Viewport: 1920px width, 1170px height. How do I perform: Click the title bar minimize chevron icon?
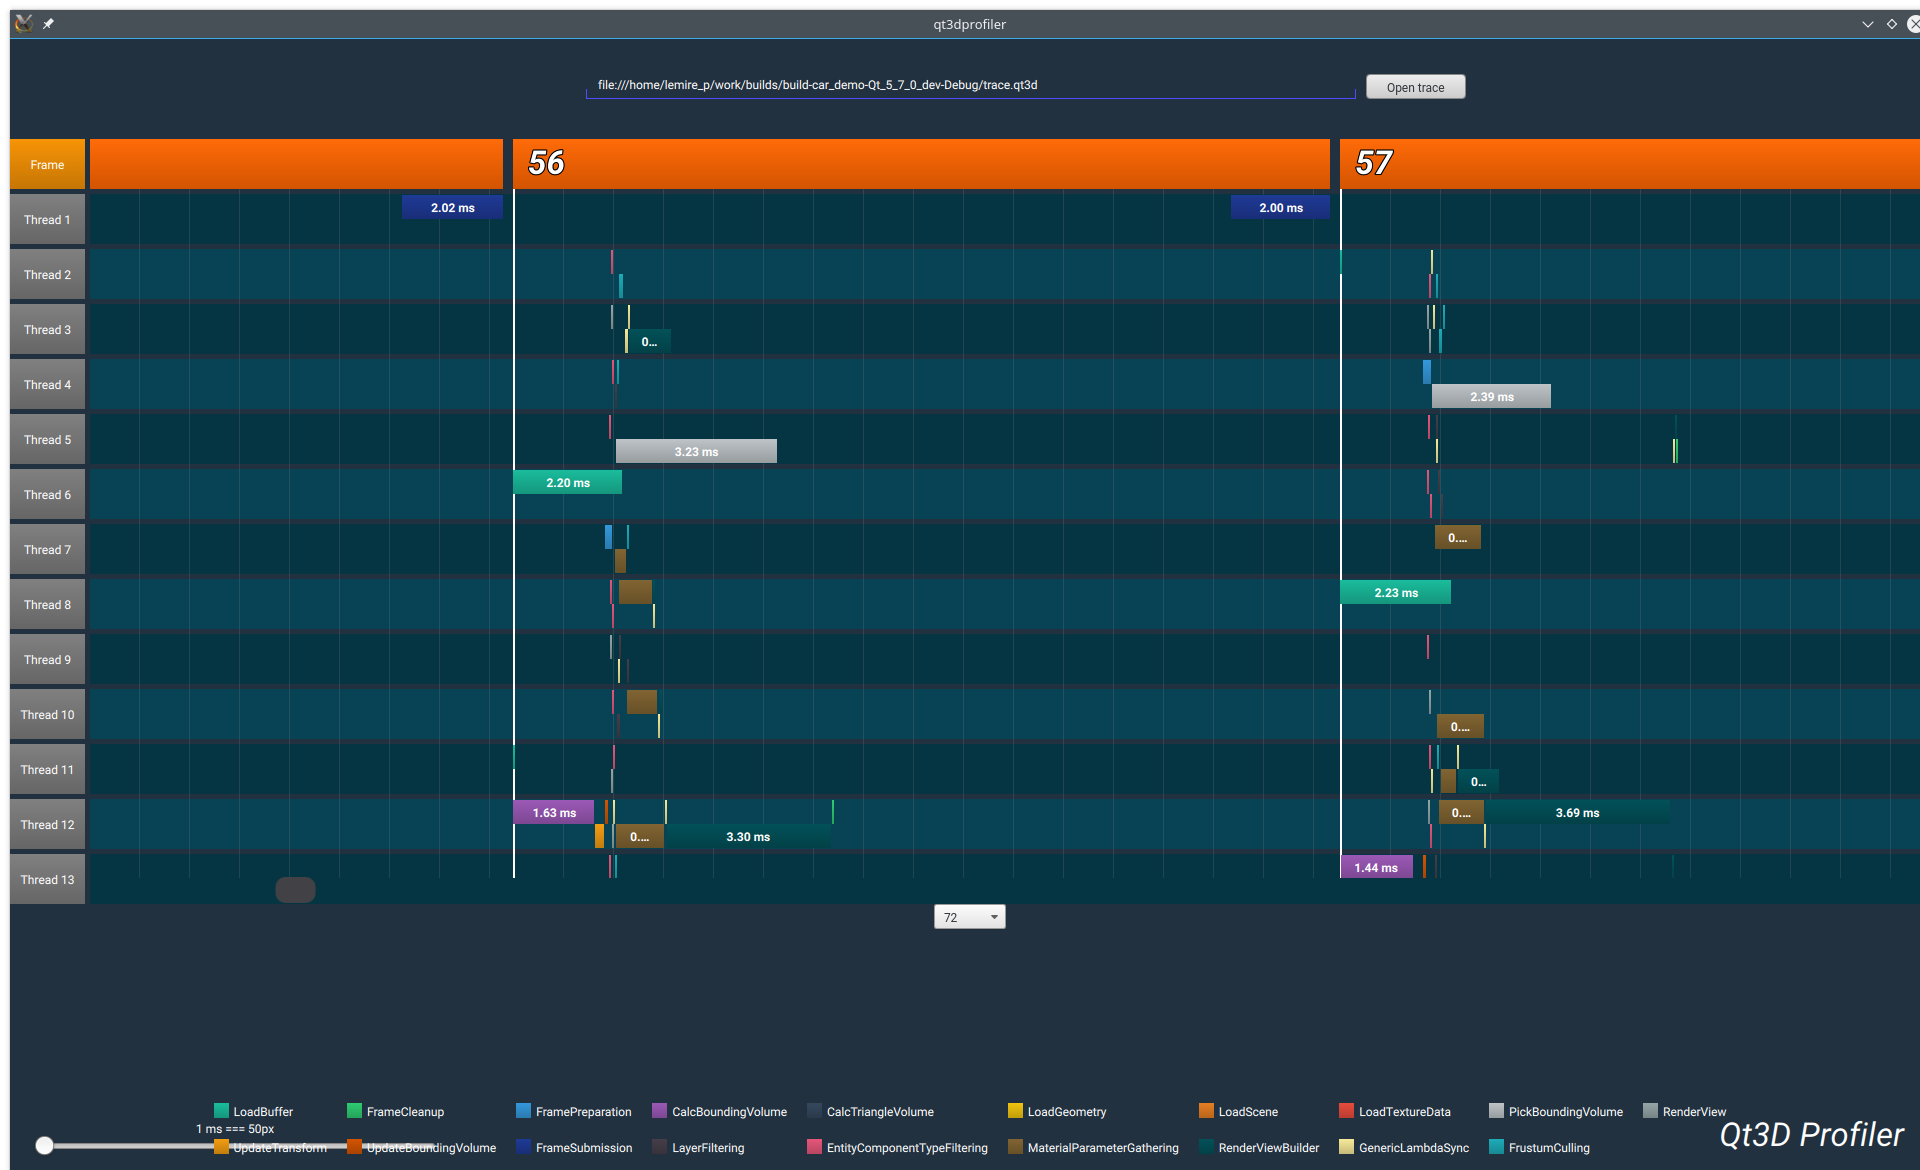(1867, 24)
